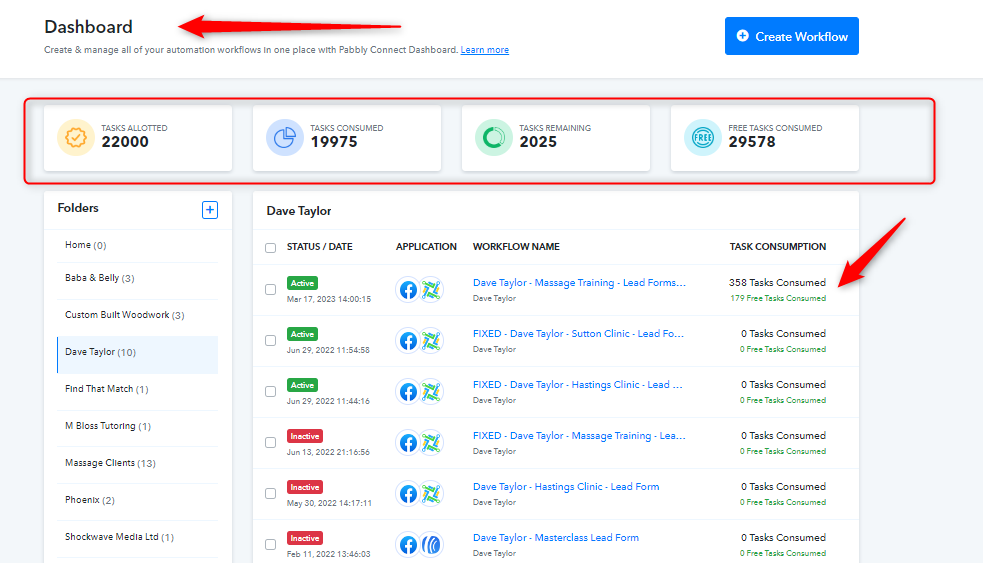Open FIXED - Dave Taylor - Massage Training workflow
The height and width of the screenshot is (563, 983).
pos(579,436)
